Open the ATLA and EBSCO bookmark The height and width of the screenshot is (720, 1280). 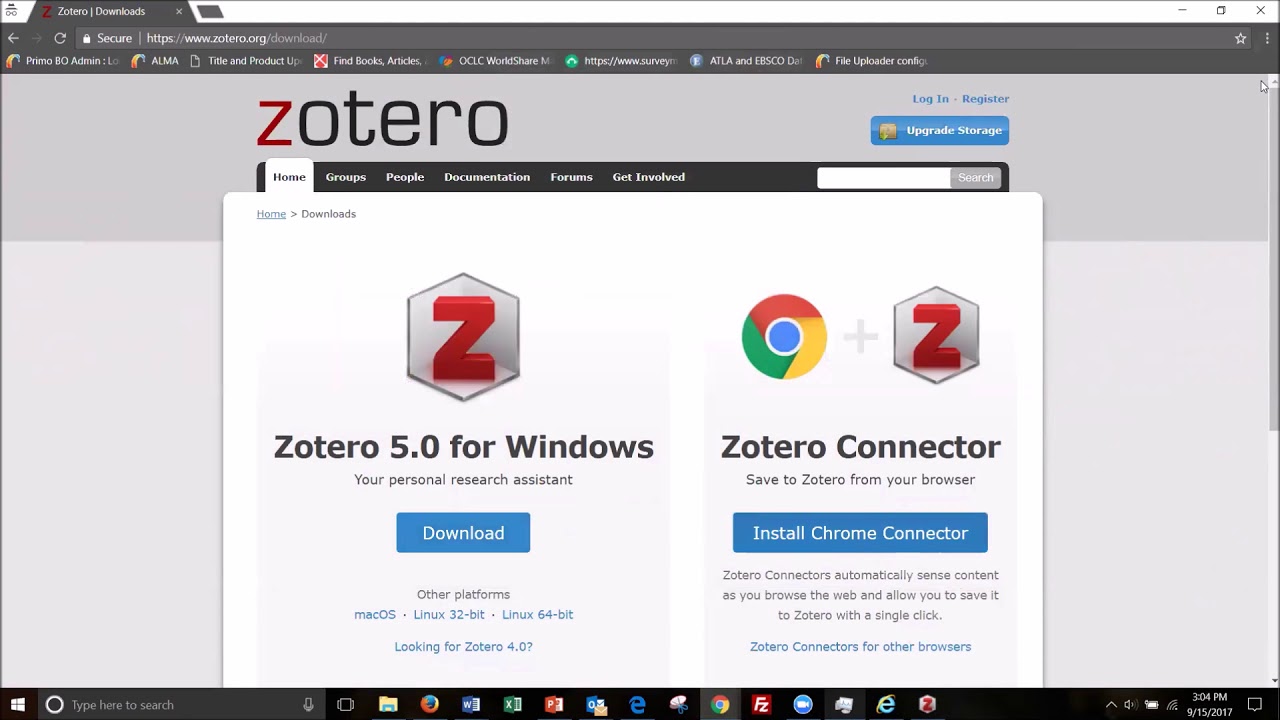(746, 61)
